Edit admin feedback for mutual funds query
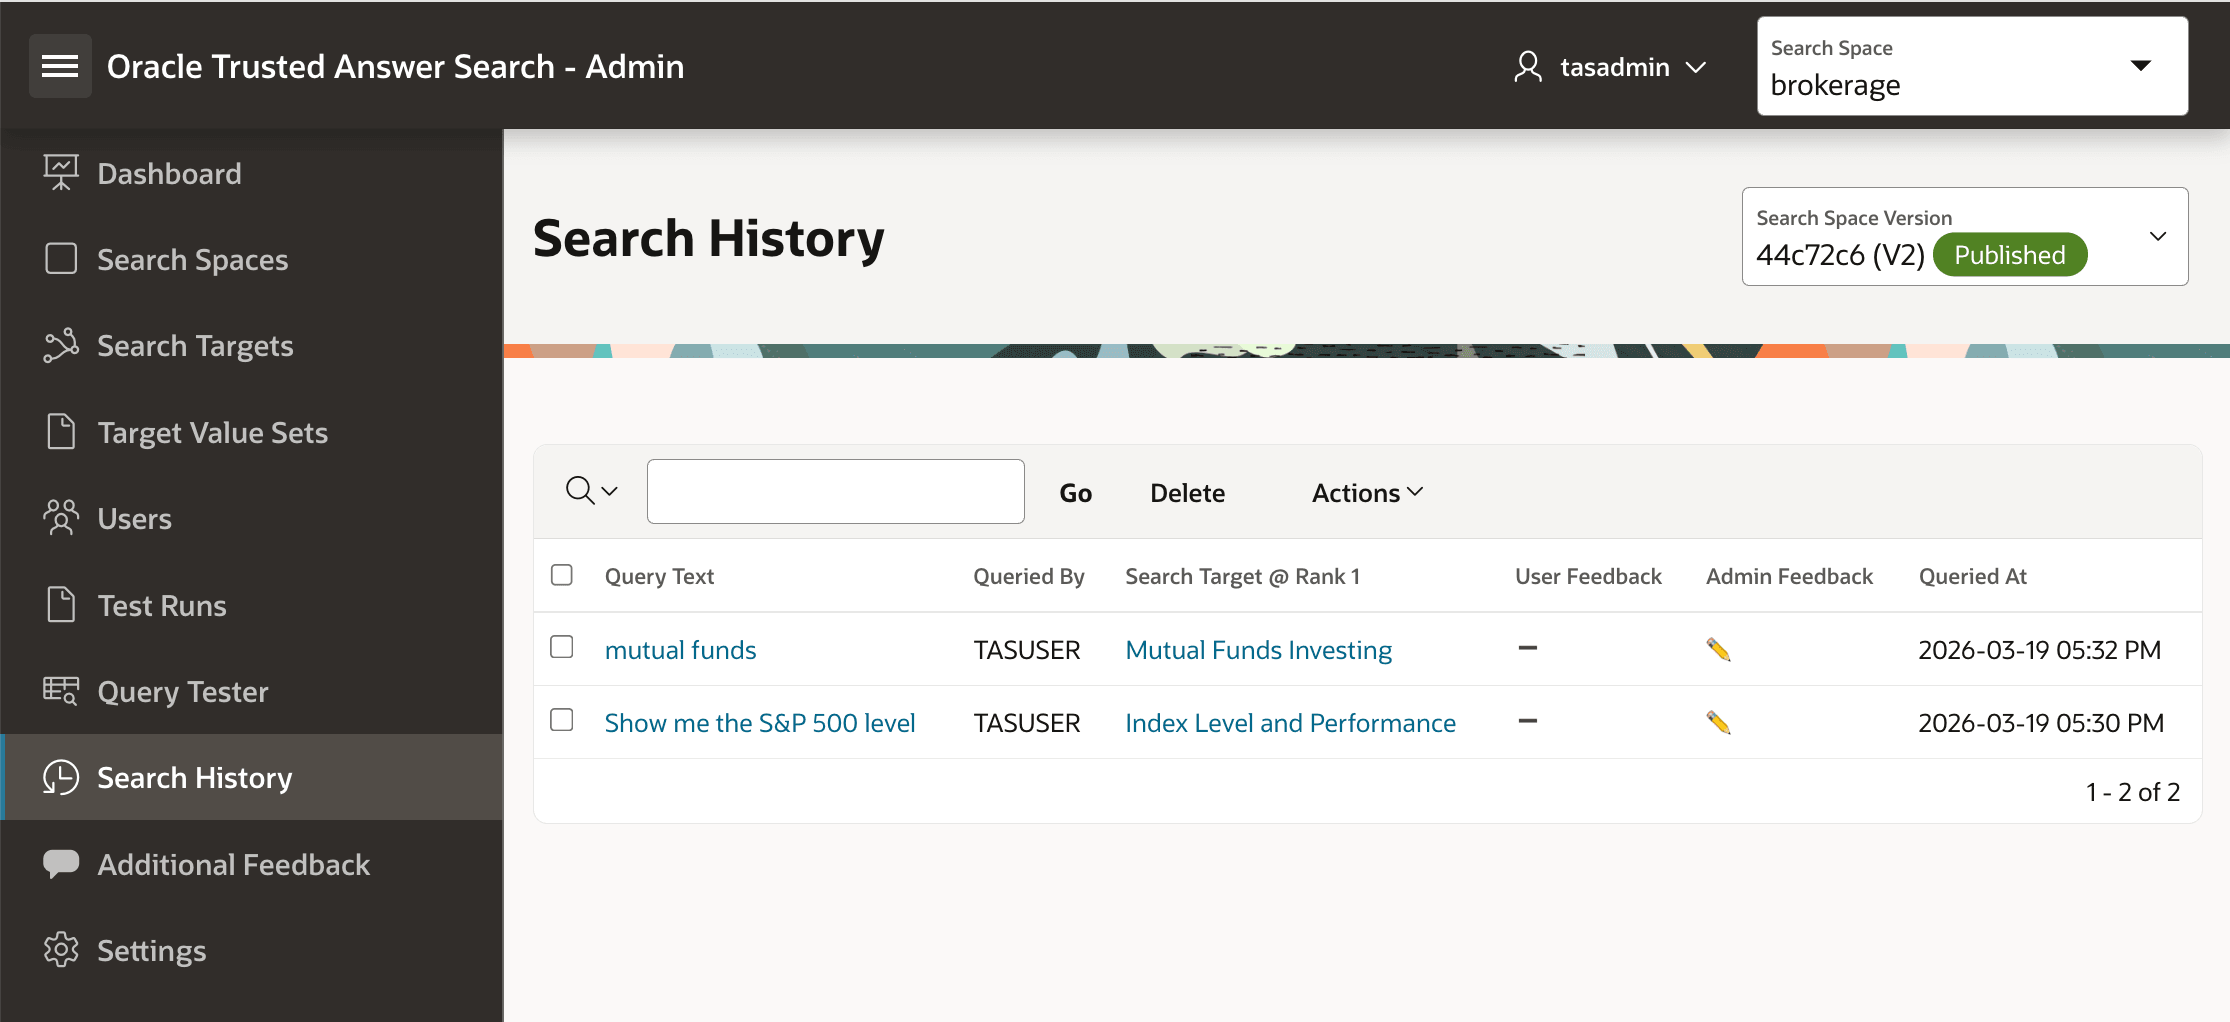2230x1022 pixels. pyautogui.click(x=1719, y=649)
